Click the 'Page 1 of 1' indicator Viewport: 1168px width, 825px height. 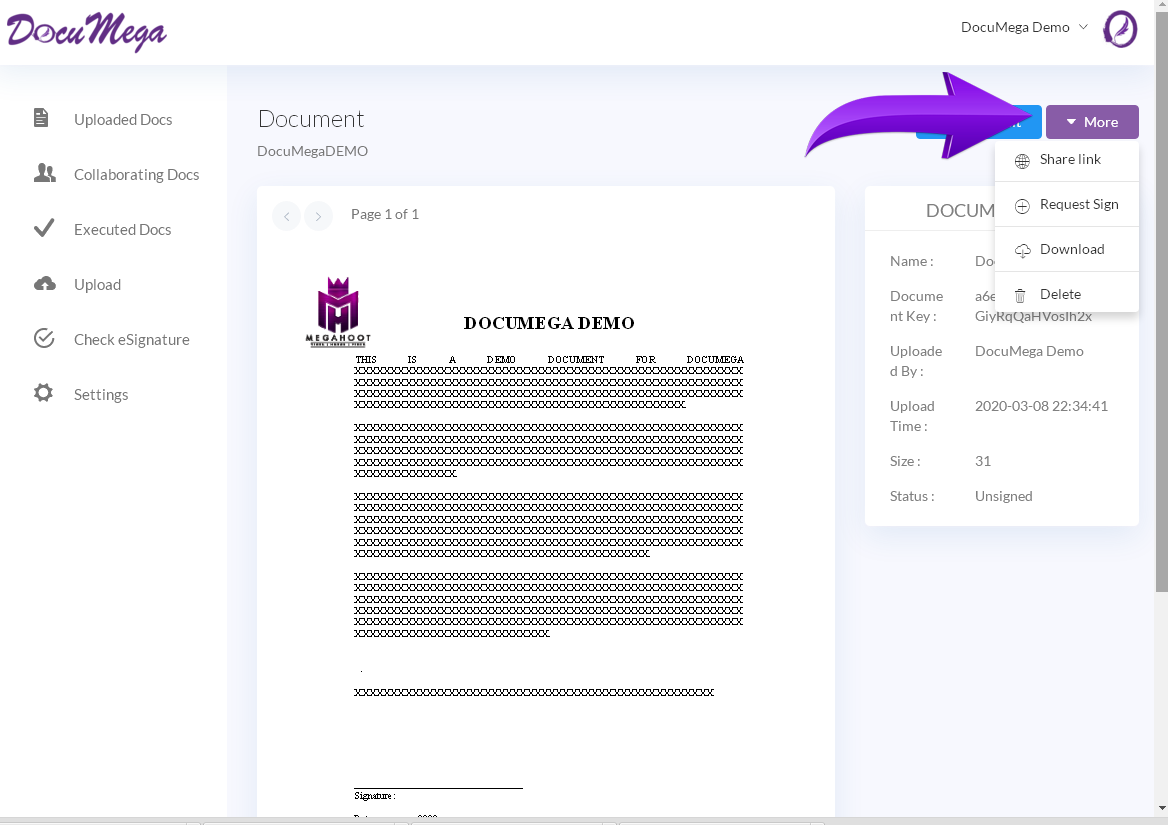coord(384,214)
